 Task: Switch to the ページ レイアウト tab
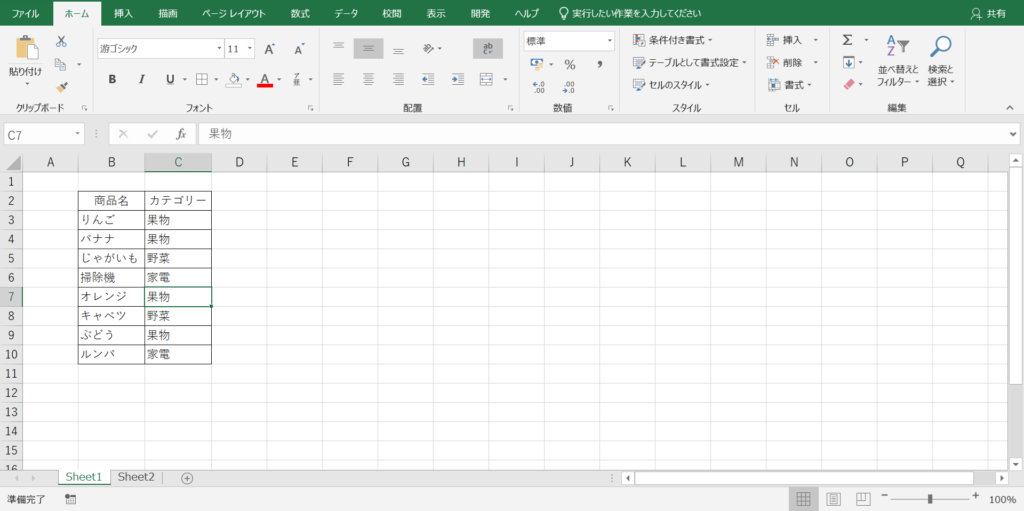coord(234,13)
